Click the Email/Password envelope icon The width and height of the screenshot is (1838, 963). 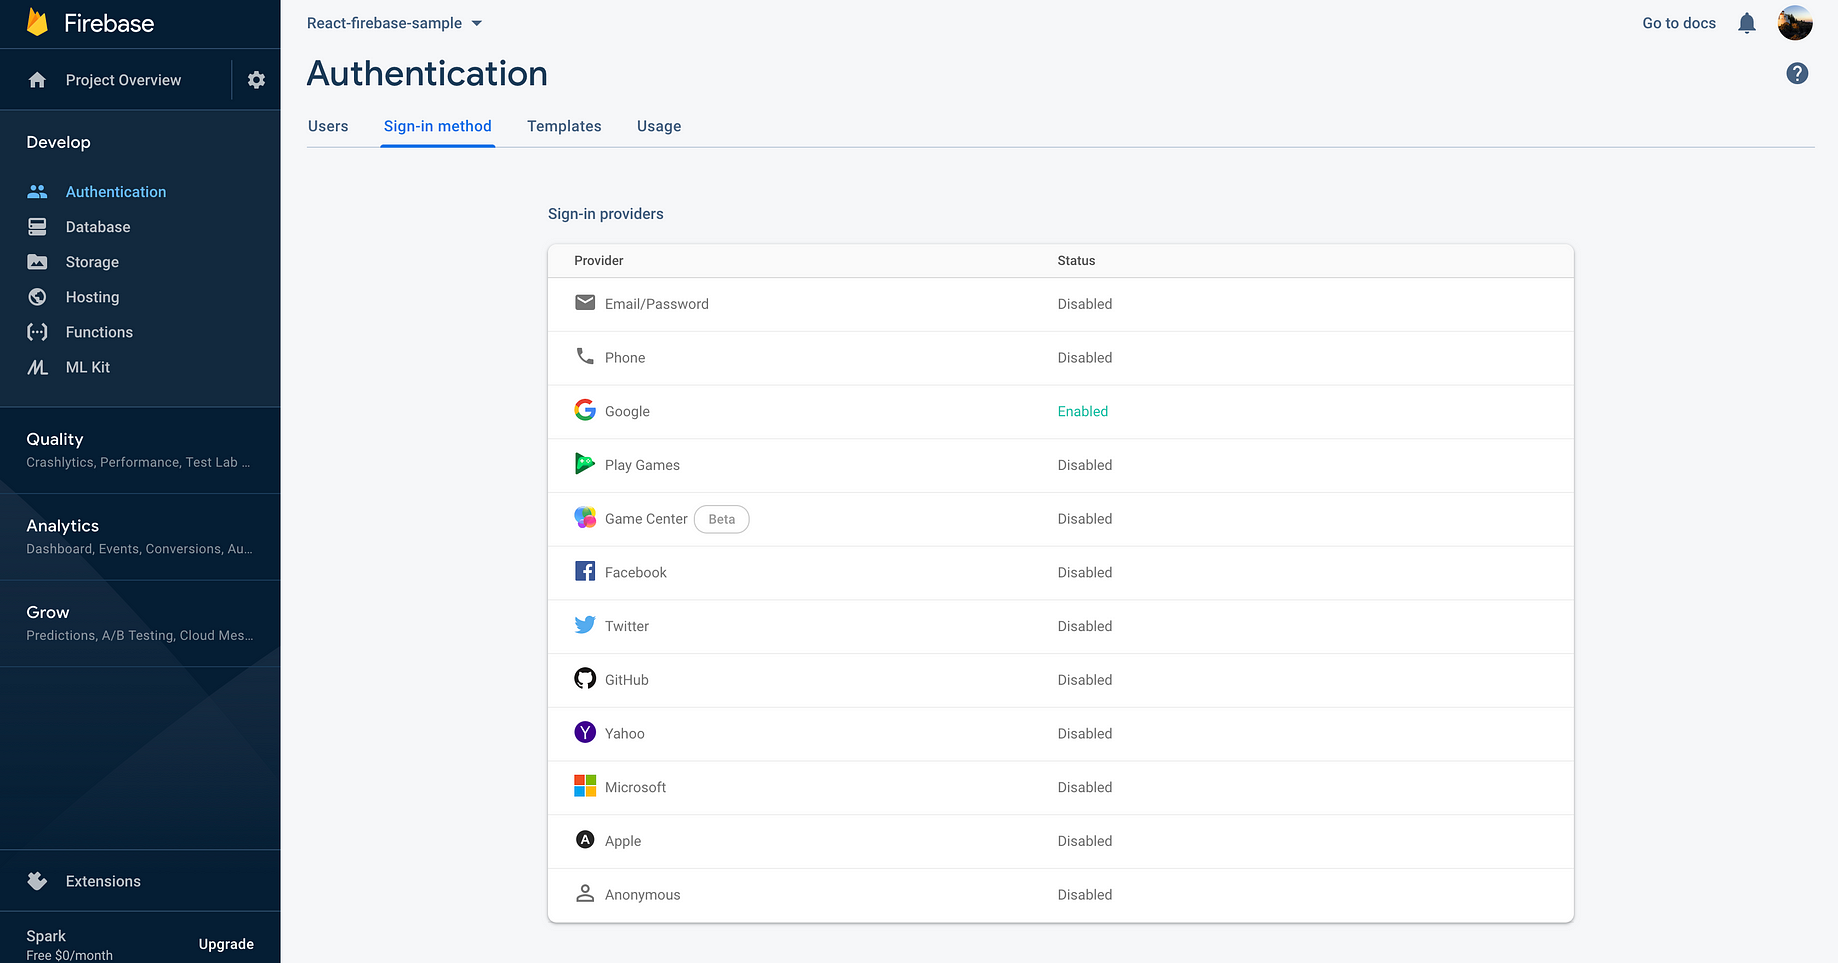pyautogui.click(x=585, y=303)
